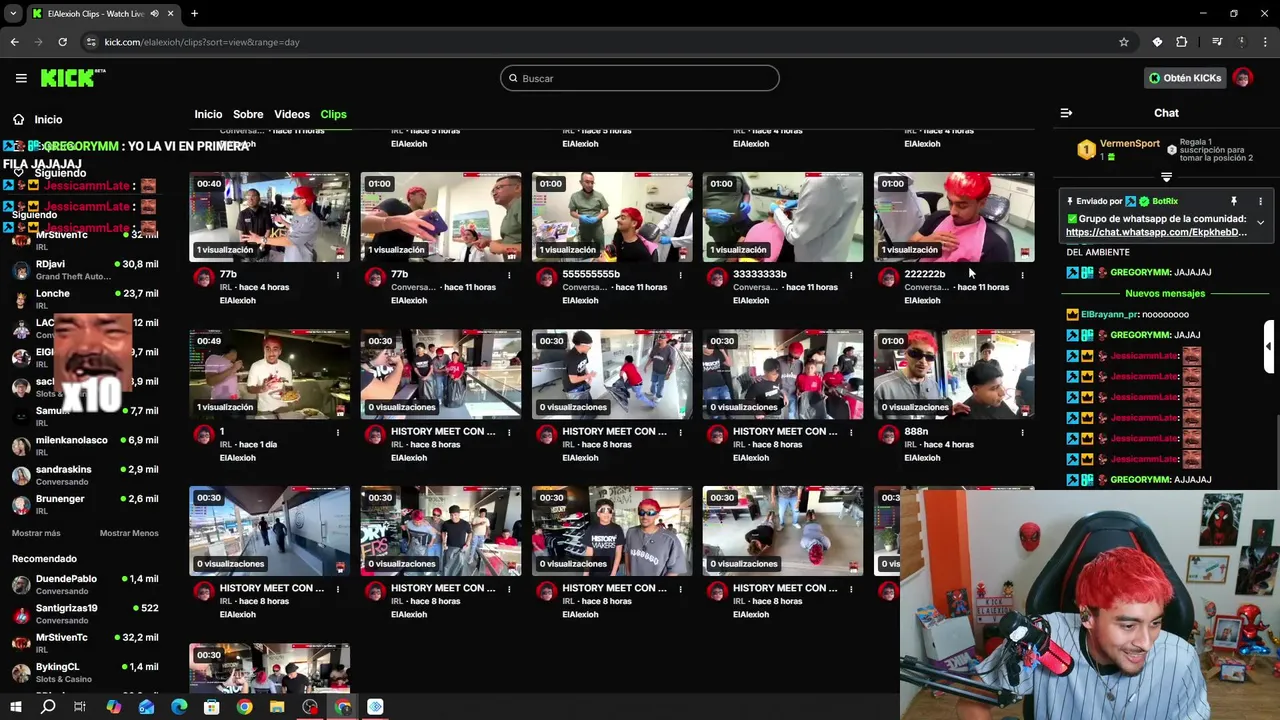The width and height of the screenshot is (1280, 720).
Task: Expand the pinned WhatsApp message chevron
Action: coord(1260,222)
